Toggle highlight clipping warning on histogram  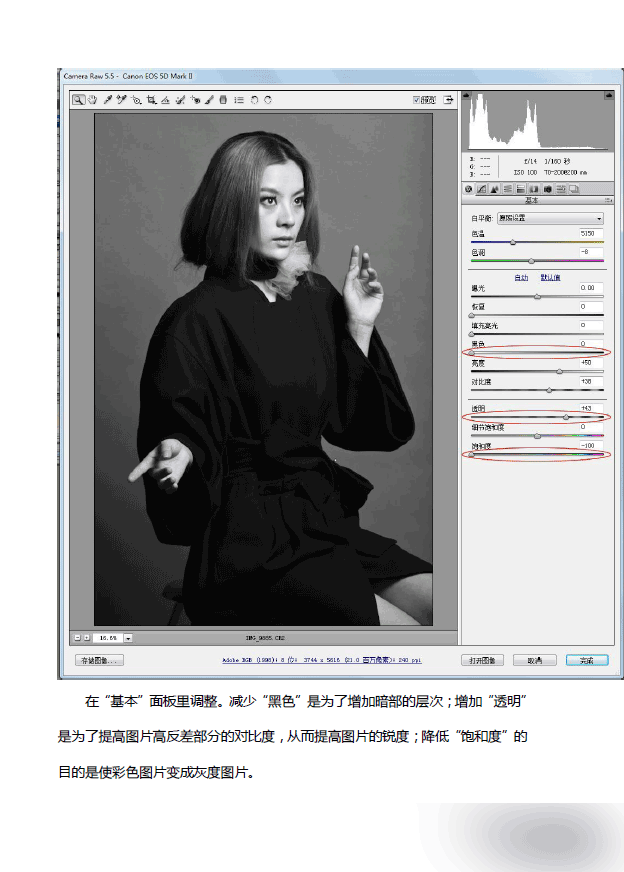(x=609, y=95)
